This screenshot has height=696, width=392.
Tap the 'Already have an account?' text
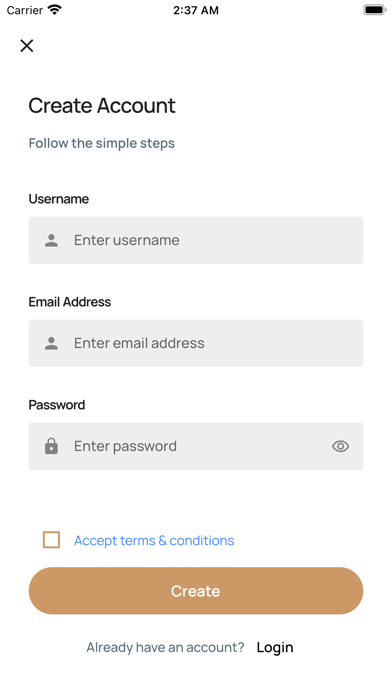coord(165,647)
